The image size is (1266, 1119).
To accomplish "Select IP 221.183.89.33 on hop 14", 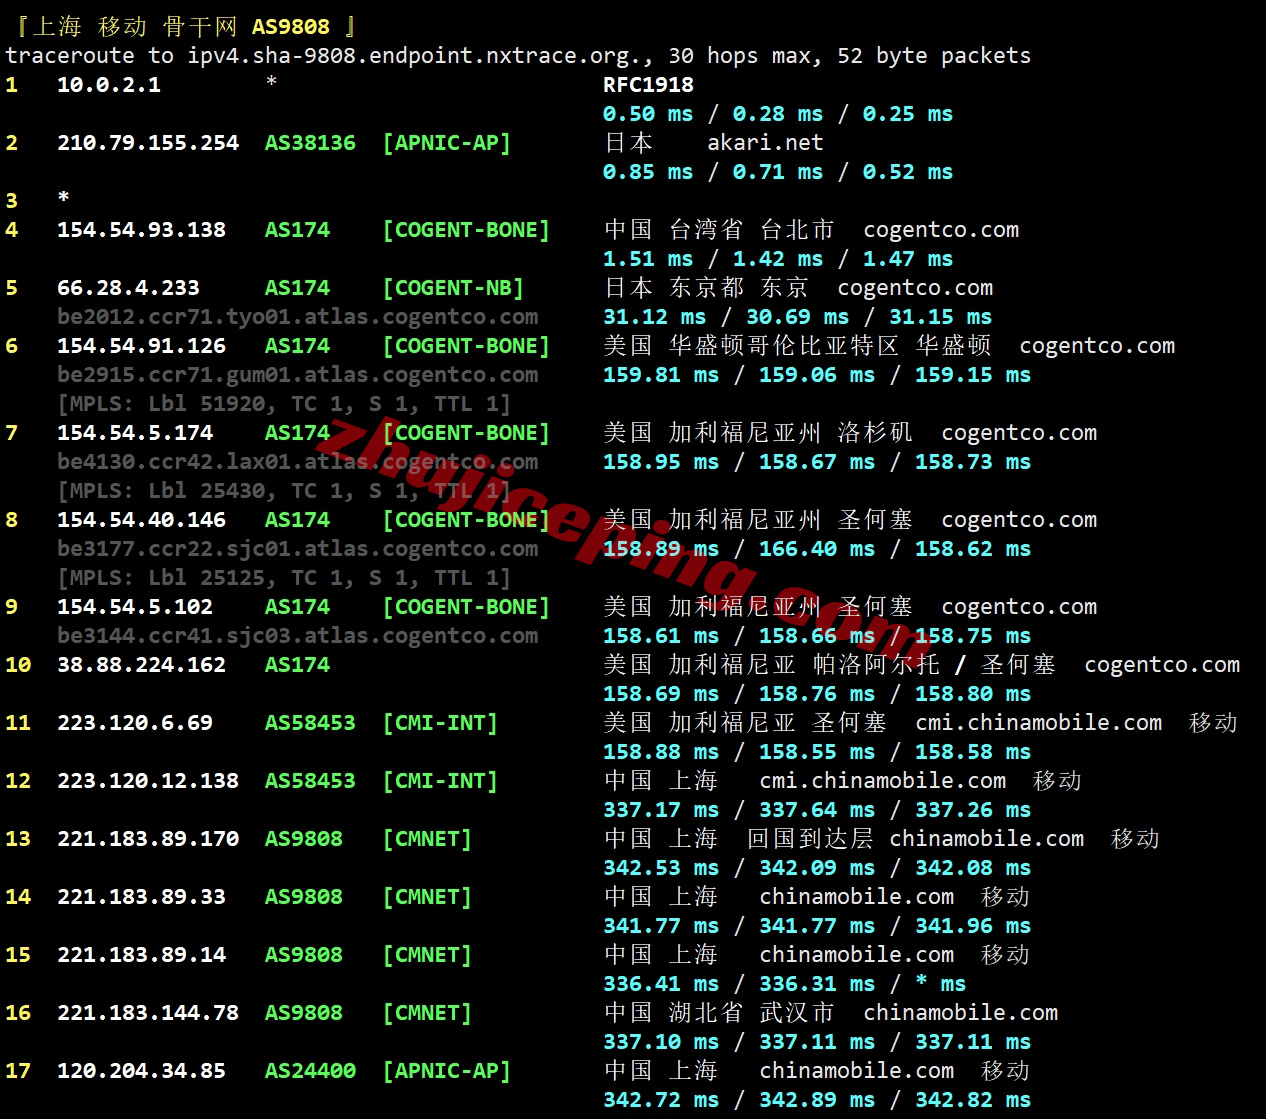I will click(x=141, y=897).
